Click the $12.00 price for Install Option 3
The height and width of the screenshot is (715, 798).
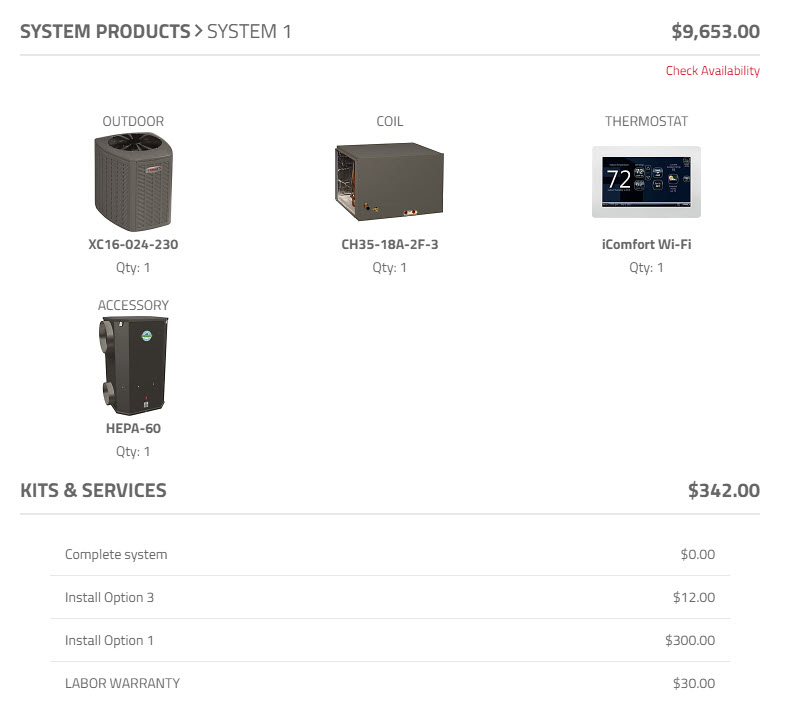click(x=694, y=597)
